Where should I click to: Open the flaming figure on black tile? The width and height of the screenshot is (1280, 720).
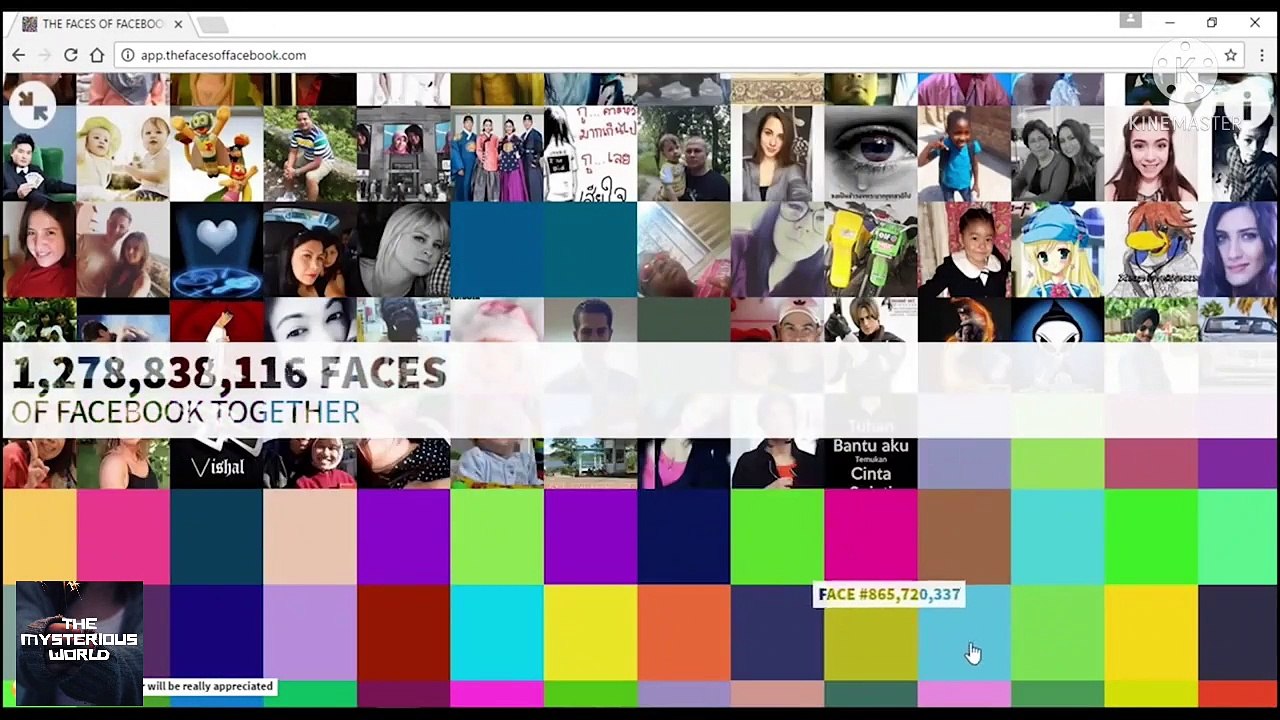[964, 320]
